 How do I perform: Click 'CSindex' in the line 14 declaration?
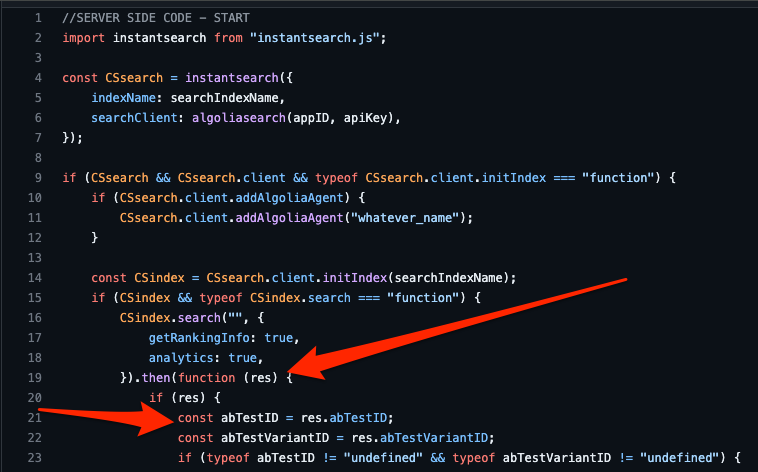coord(160,278)
